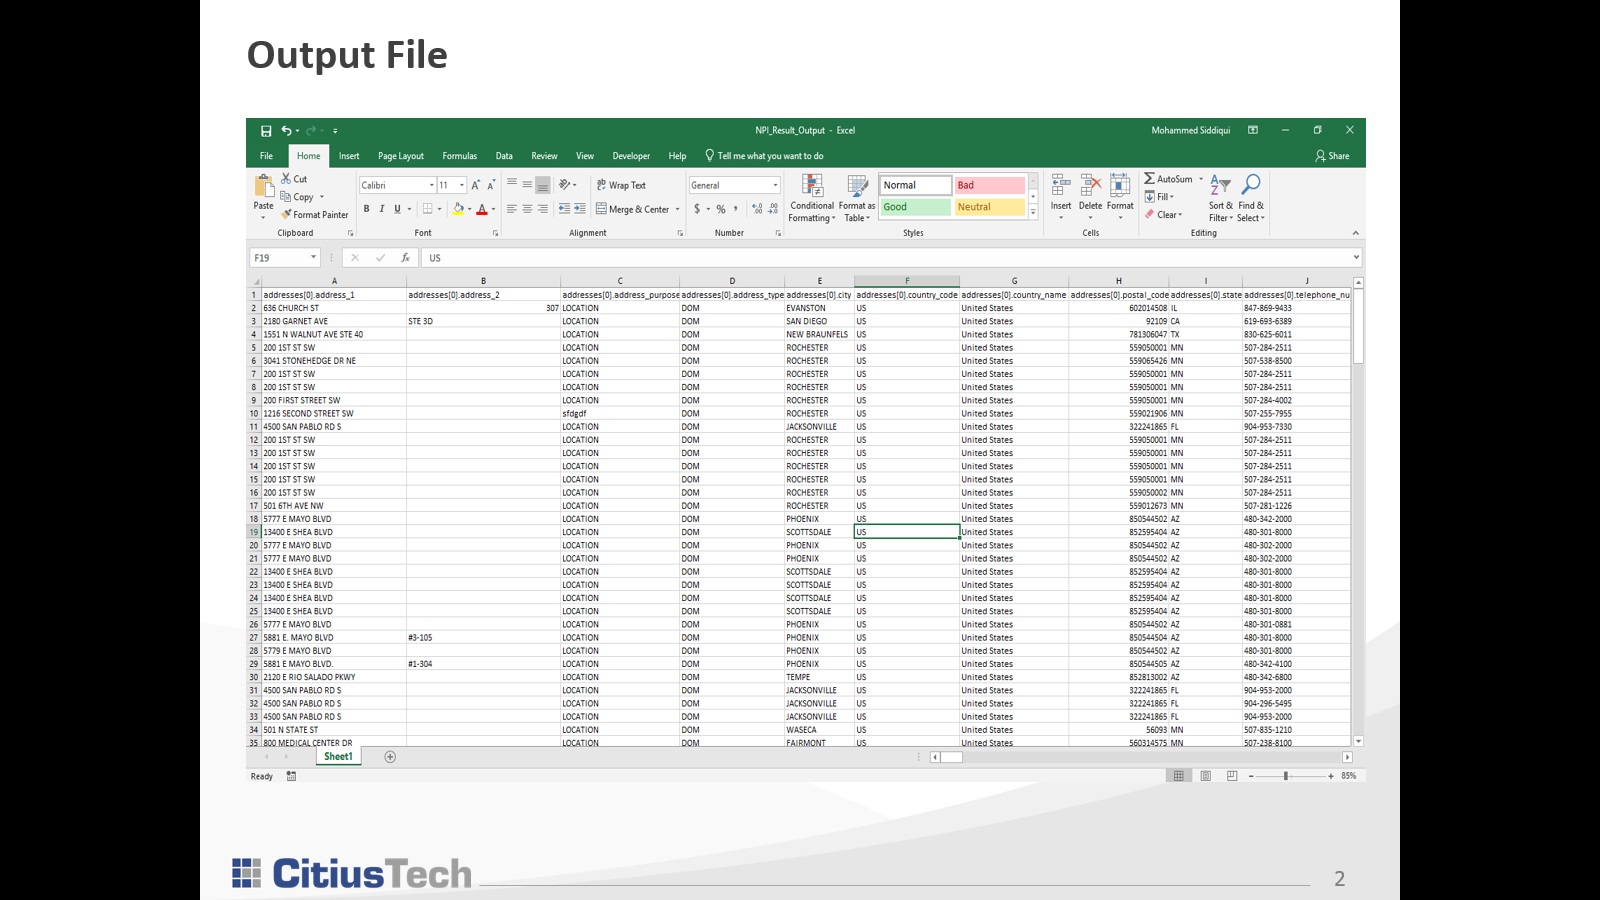Apply the Good cell style
Viewport: 1600px width, 900px height.
pos(915,207)
